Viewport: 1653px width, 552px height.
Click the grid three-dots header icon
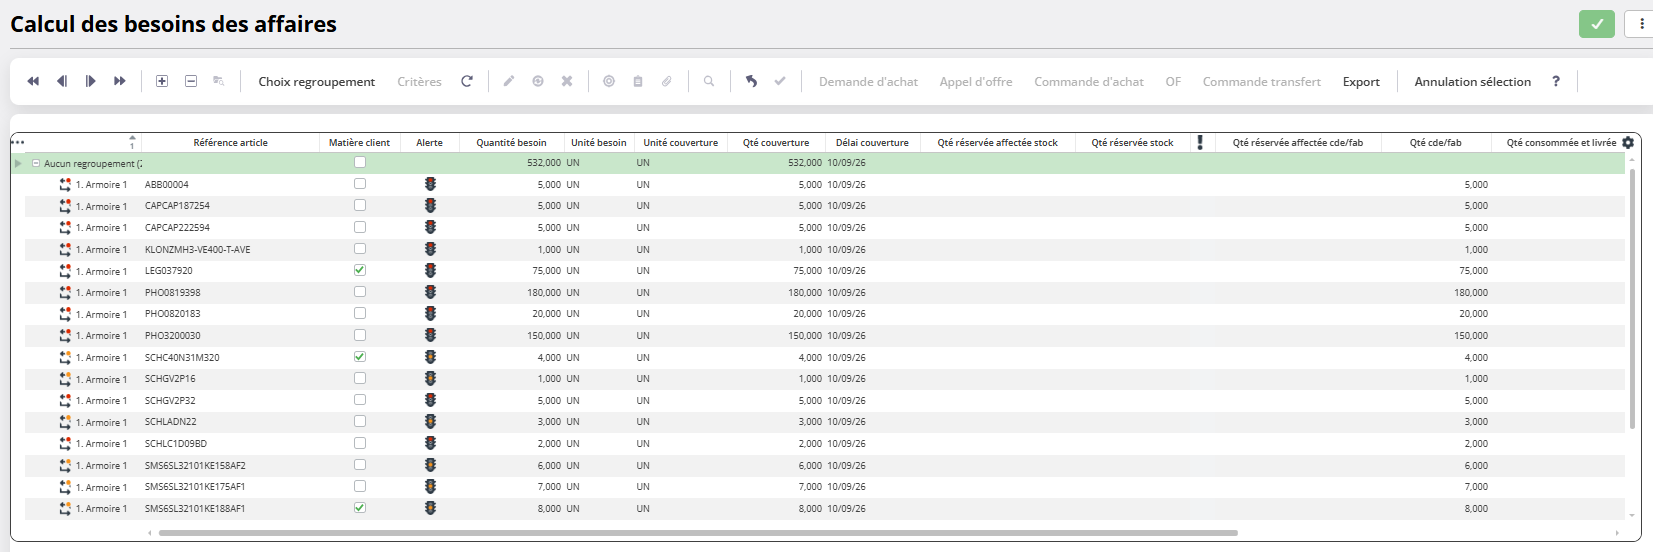point(18,142)
